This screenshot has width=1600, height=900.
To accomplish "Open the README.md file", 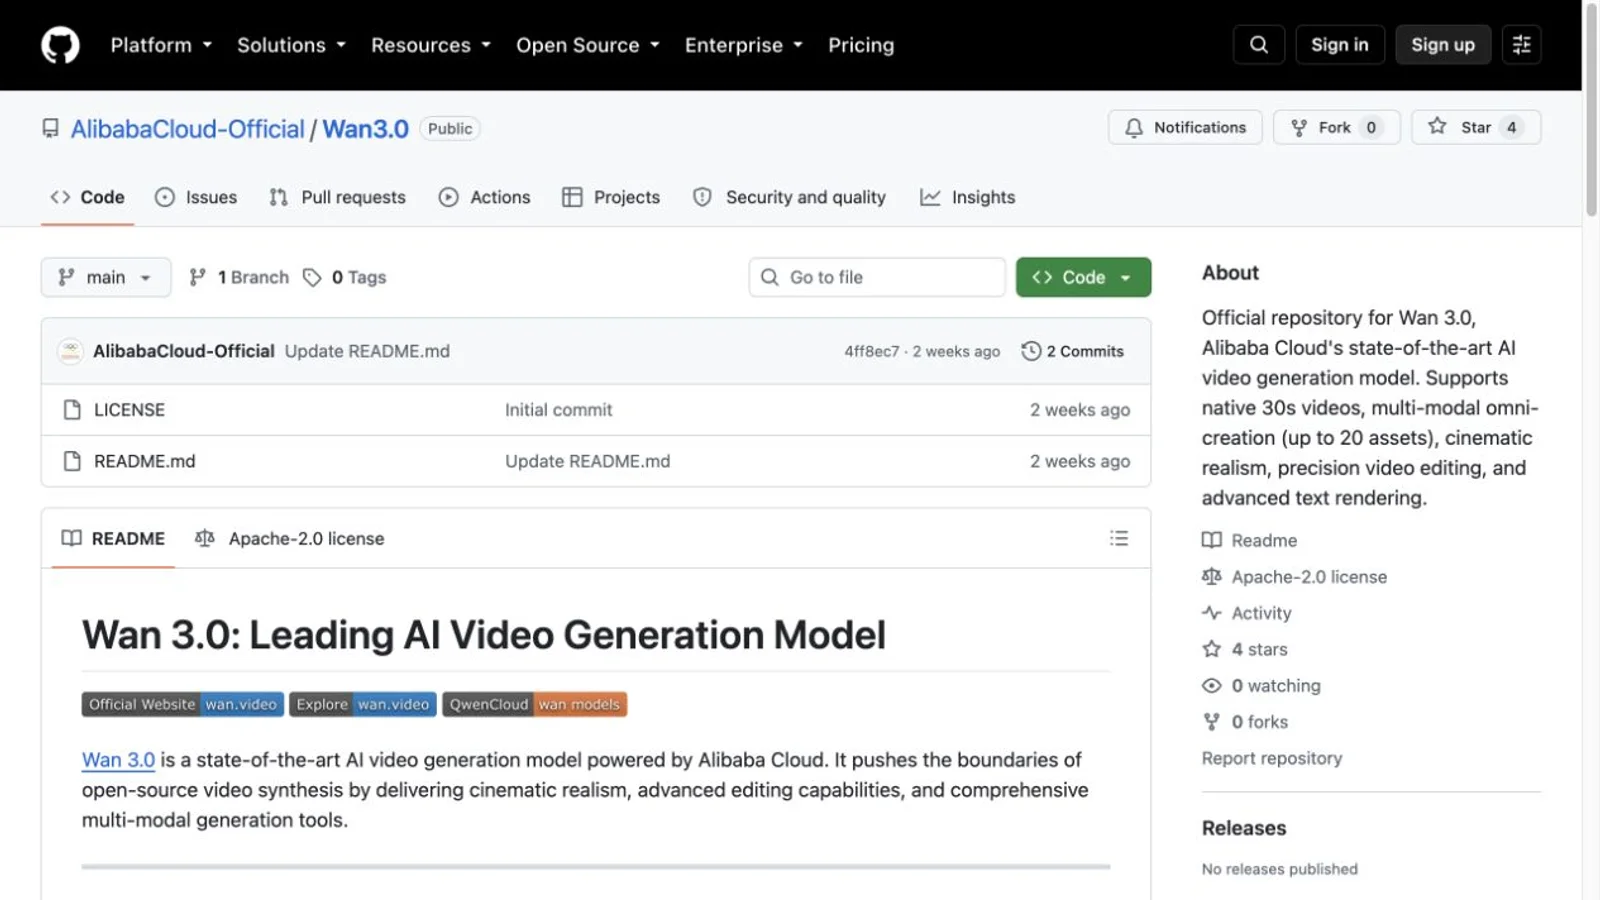I will tap(145, 461).
